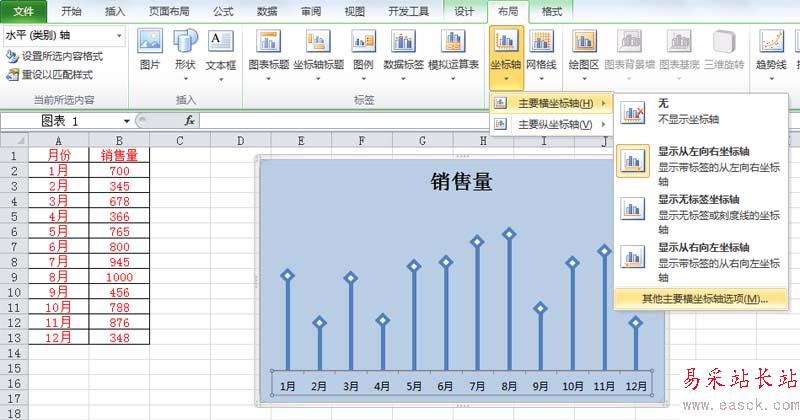Open Axis Titles (坐标轴标题) options
This screenshot has width=800, height=420.
coord(318,55)
